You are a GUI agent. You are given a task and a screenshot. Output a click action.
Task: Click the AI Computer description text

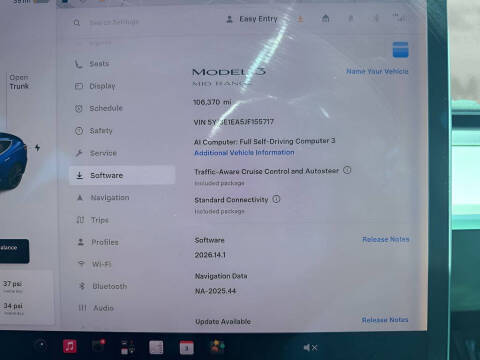(x=265, y=141)
